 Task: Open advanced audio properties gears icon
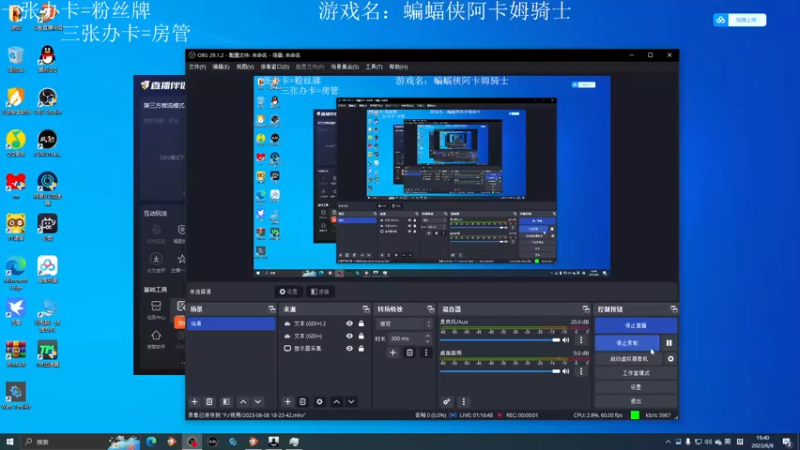tap(446, 402)
